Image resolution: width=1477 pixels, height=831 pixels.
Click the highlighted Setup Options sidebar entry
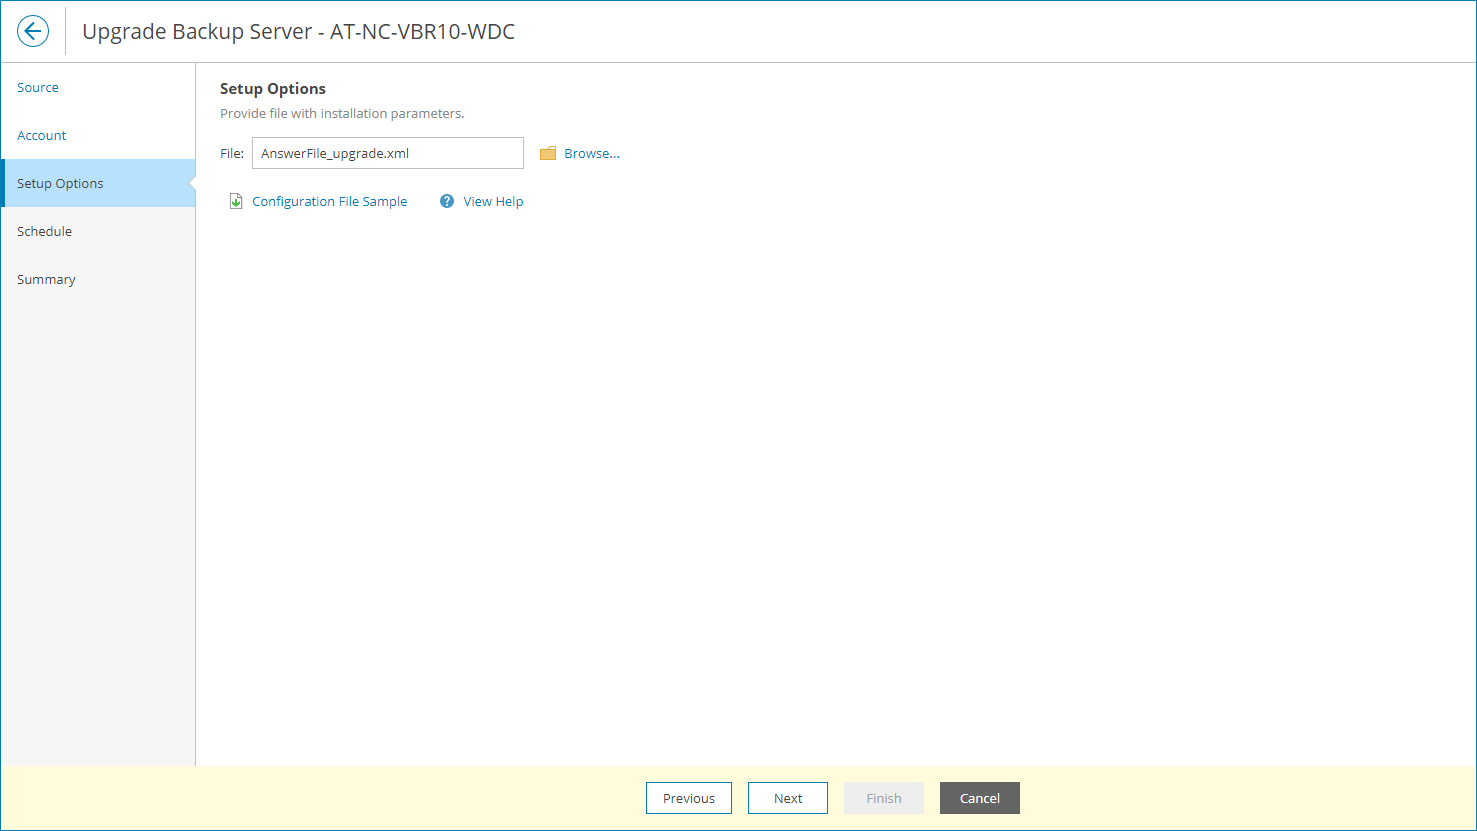pos(60,183)
